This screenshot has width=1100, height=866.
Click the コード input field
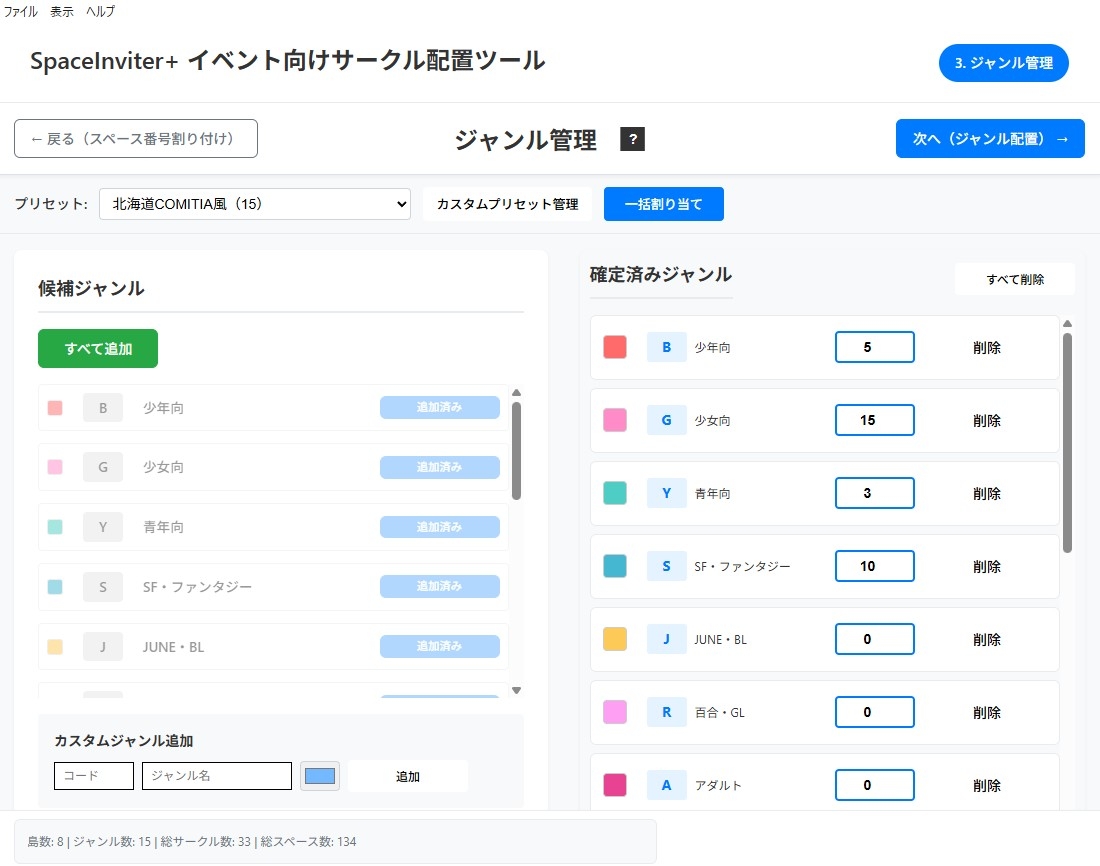[94, 776]
